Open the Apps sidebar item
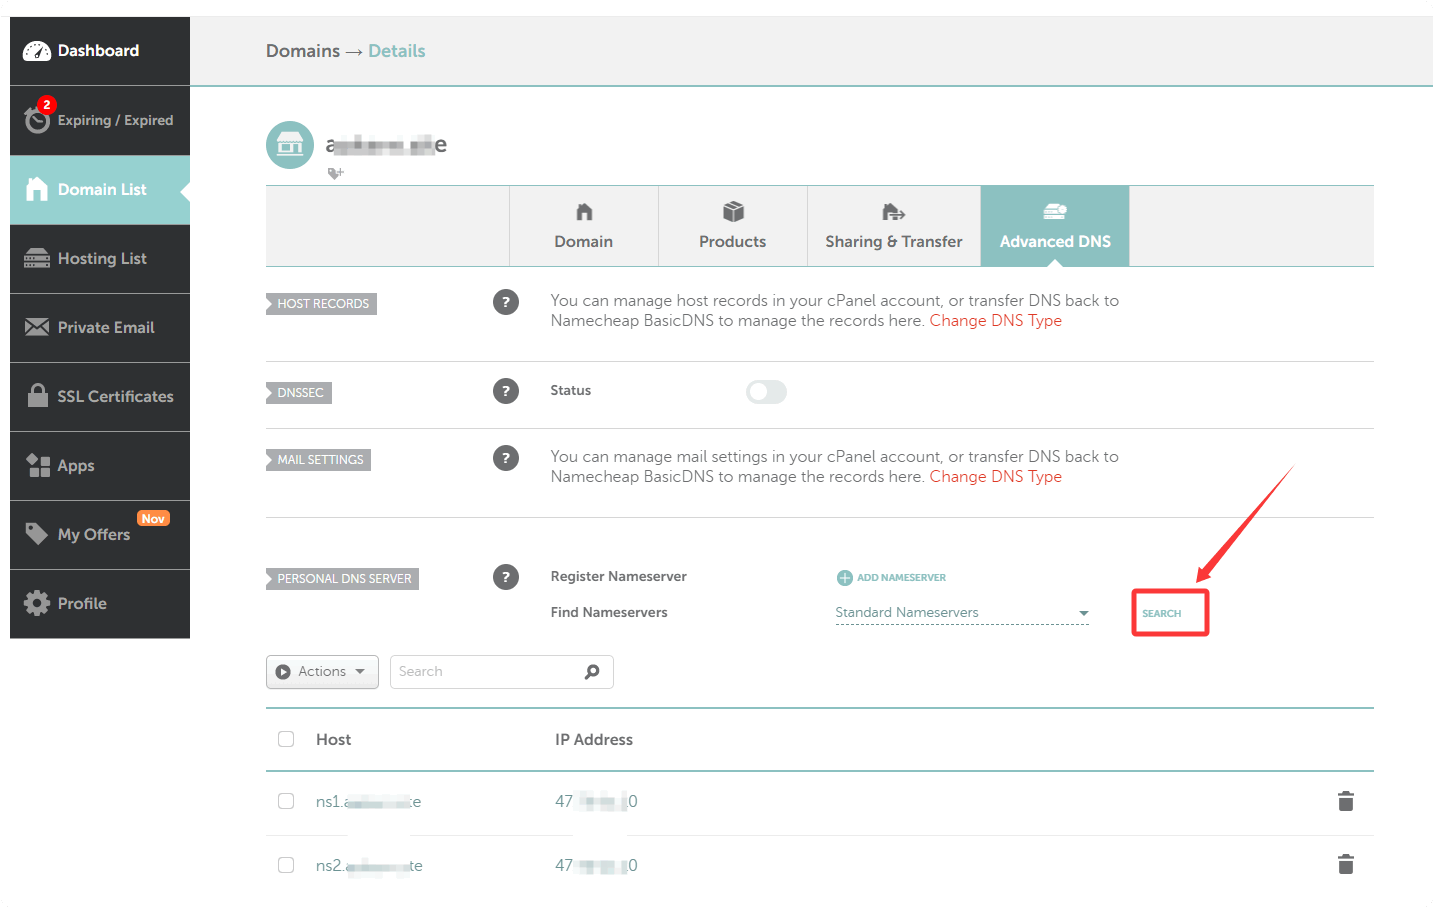The image size is (1433, 907). tap(100, 466)
